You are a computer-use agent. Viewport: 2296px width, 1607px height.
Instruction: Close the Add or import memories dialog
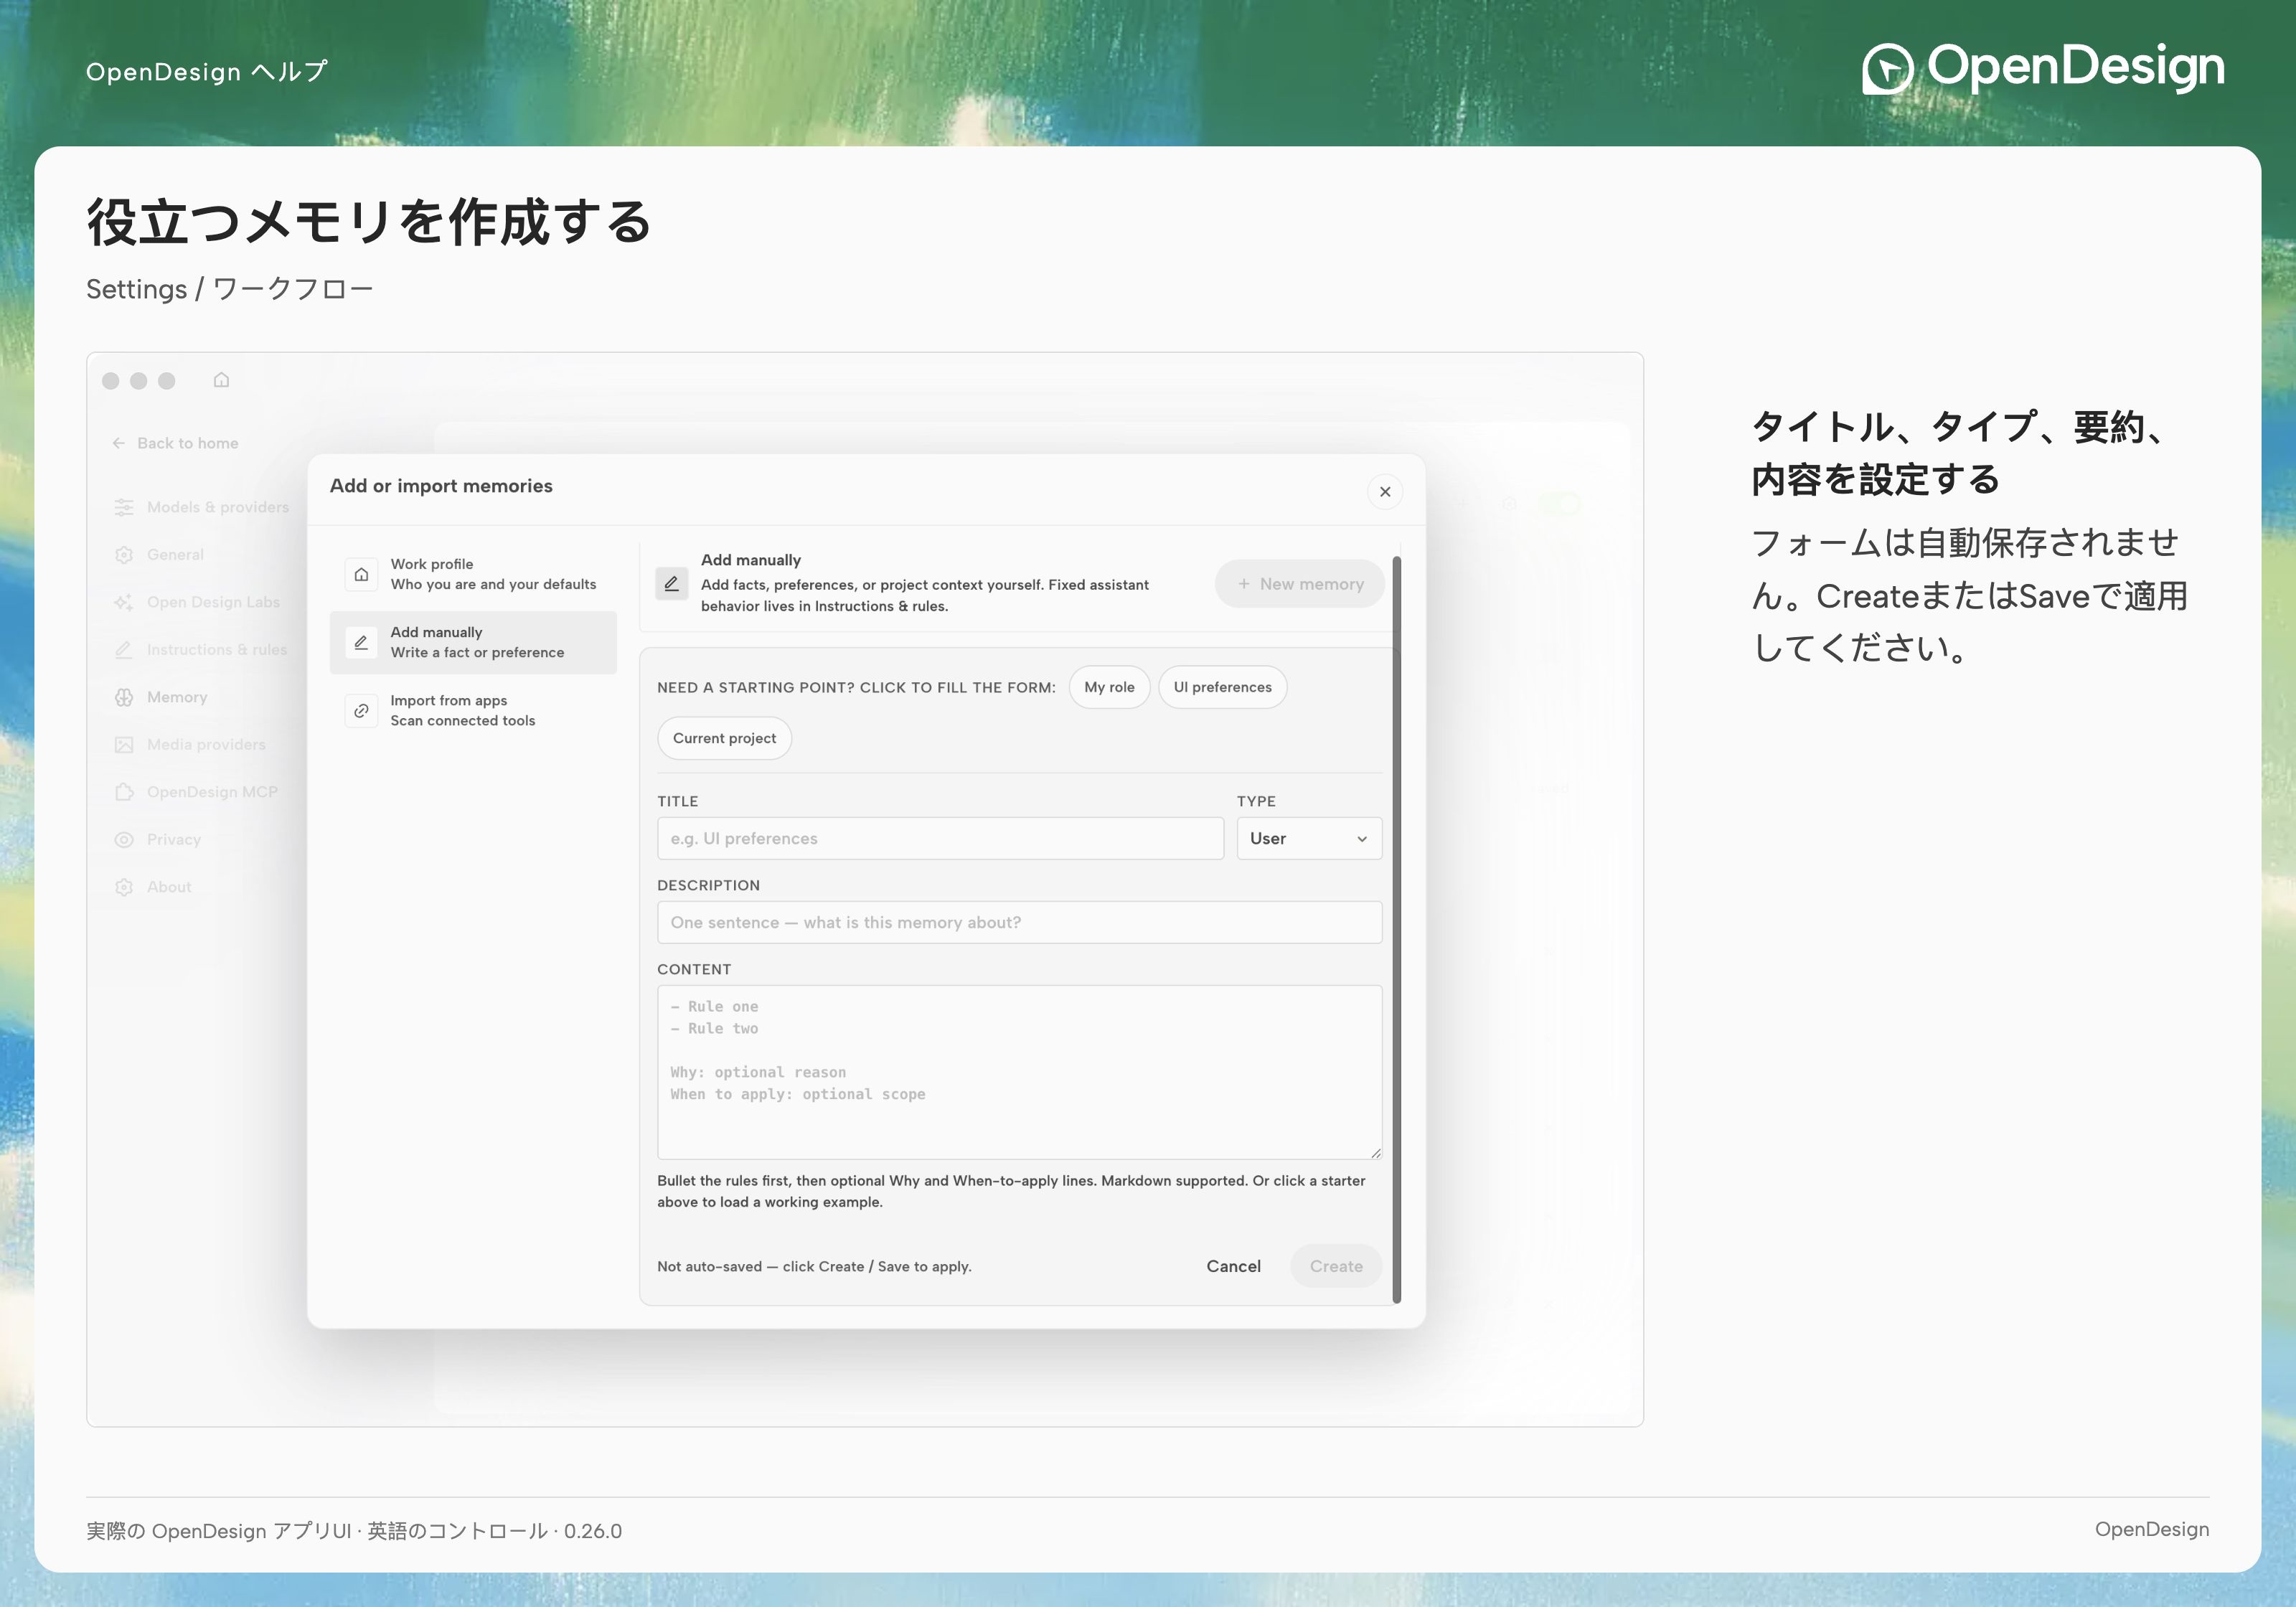coord(1385,491)
